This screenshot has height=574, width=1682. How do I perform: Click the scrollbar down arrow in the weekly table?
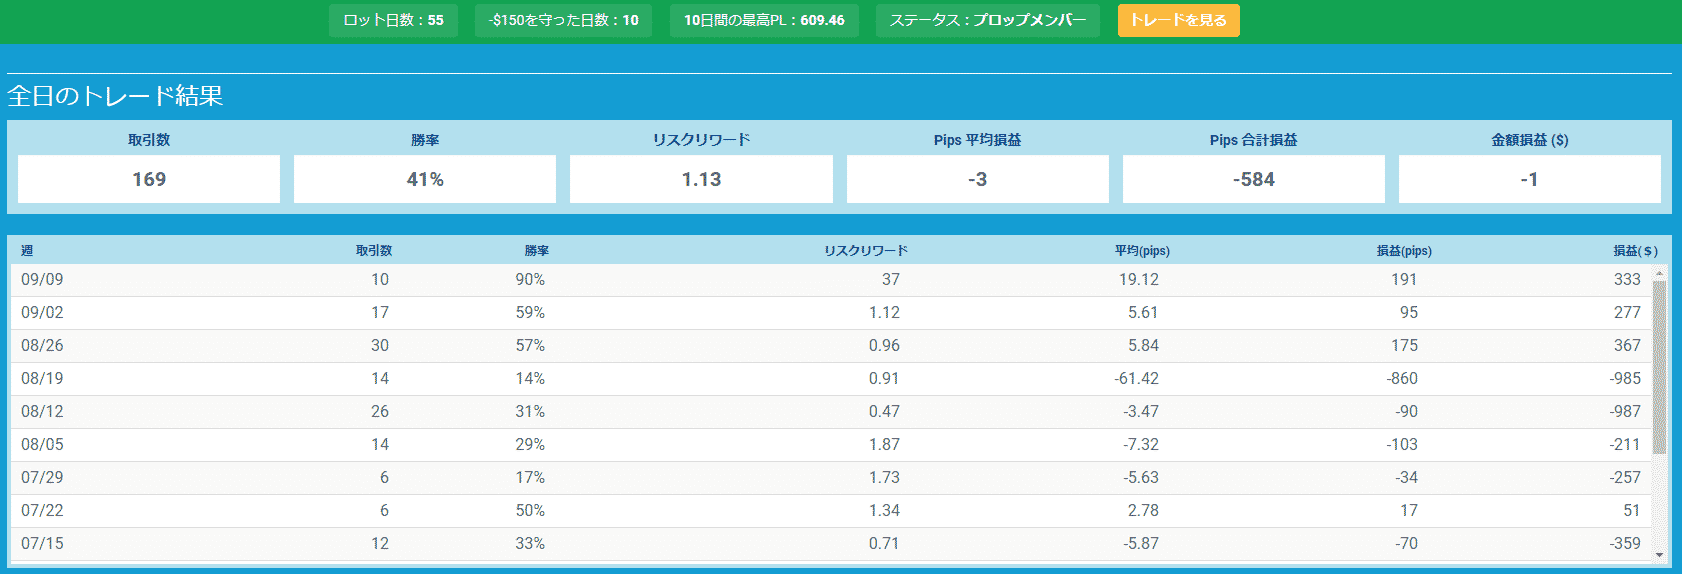(1659, 554)
